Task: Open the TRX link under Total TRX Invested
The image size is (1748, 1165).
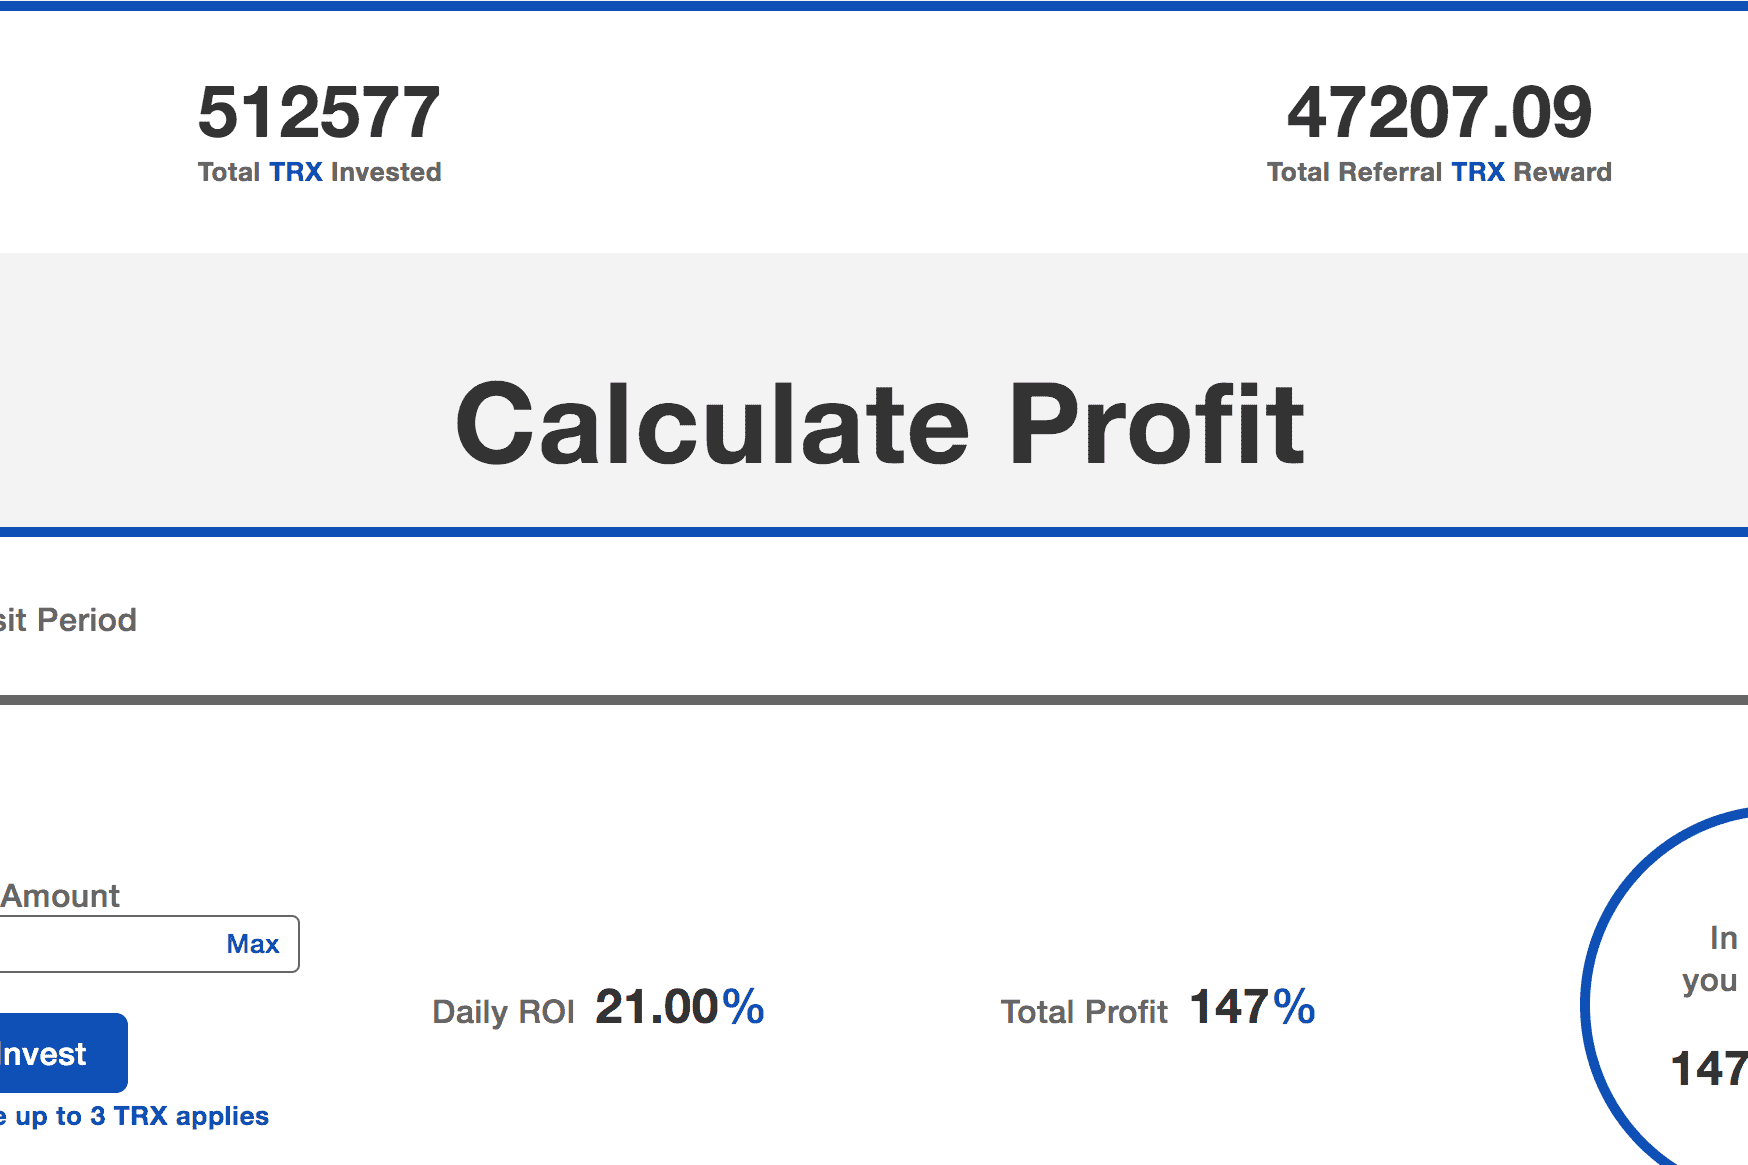Action: [295, 172]
